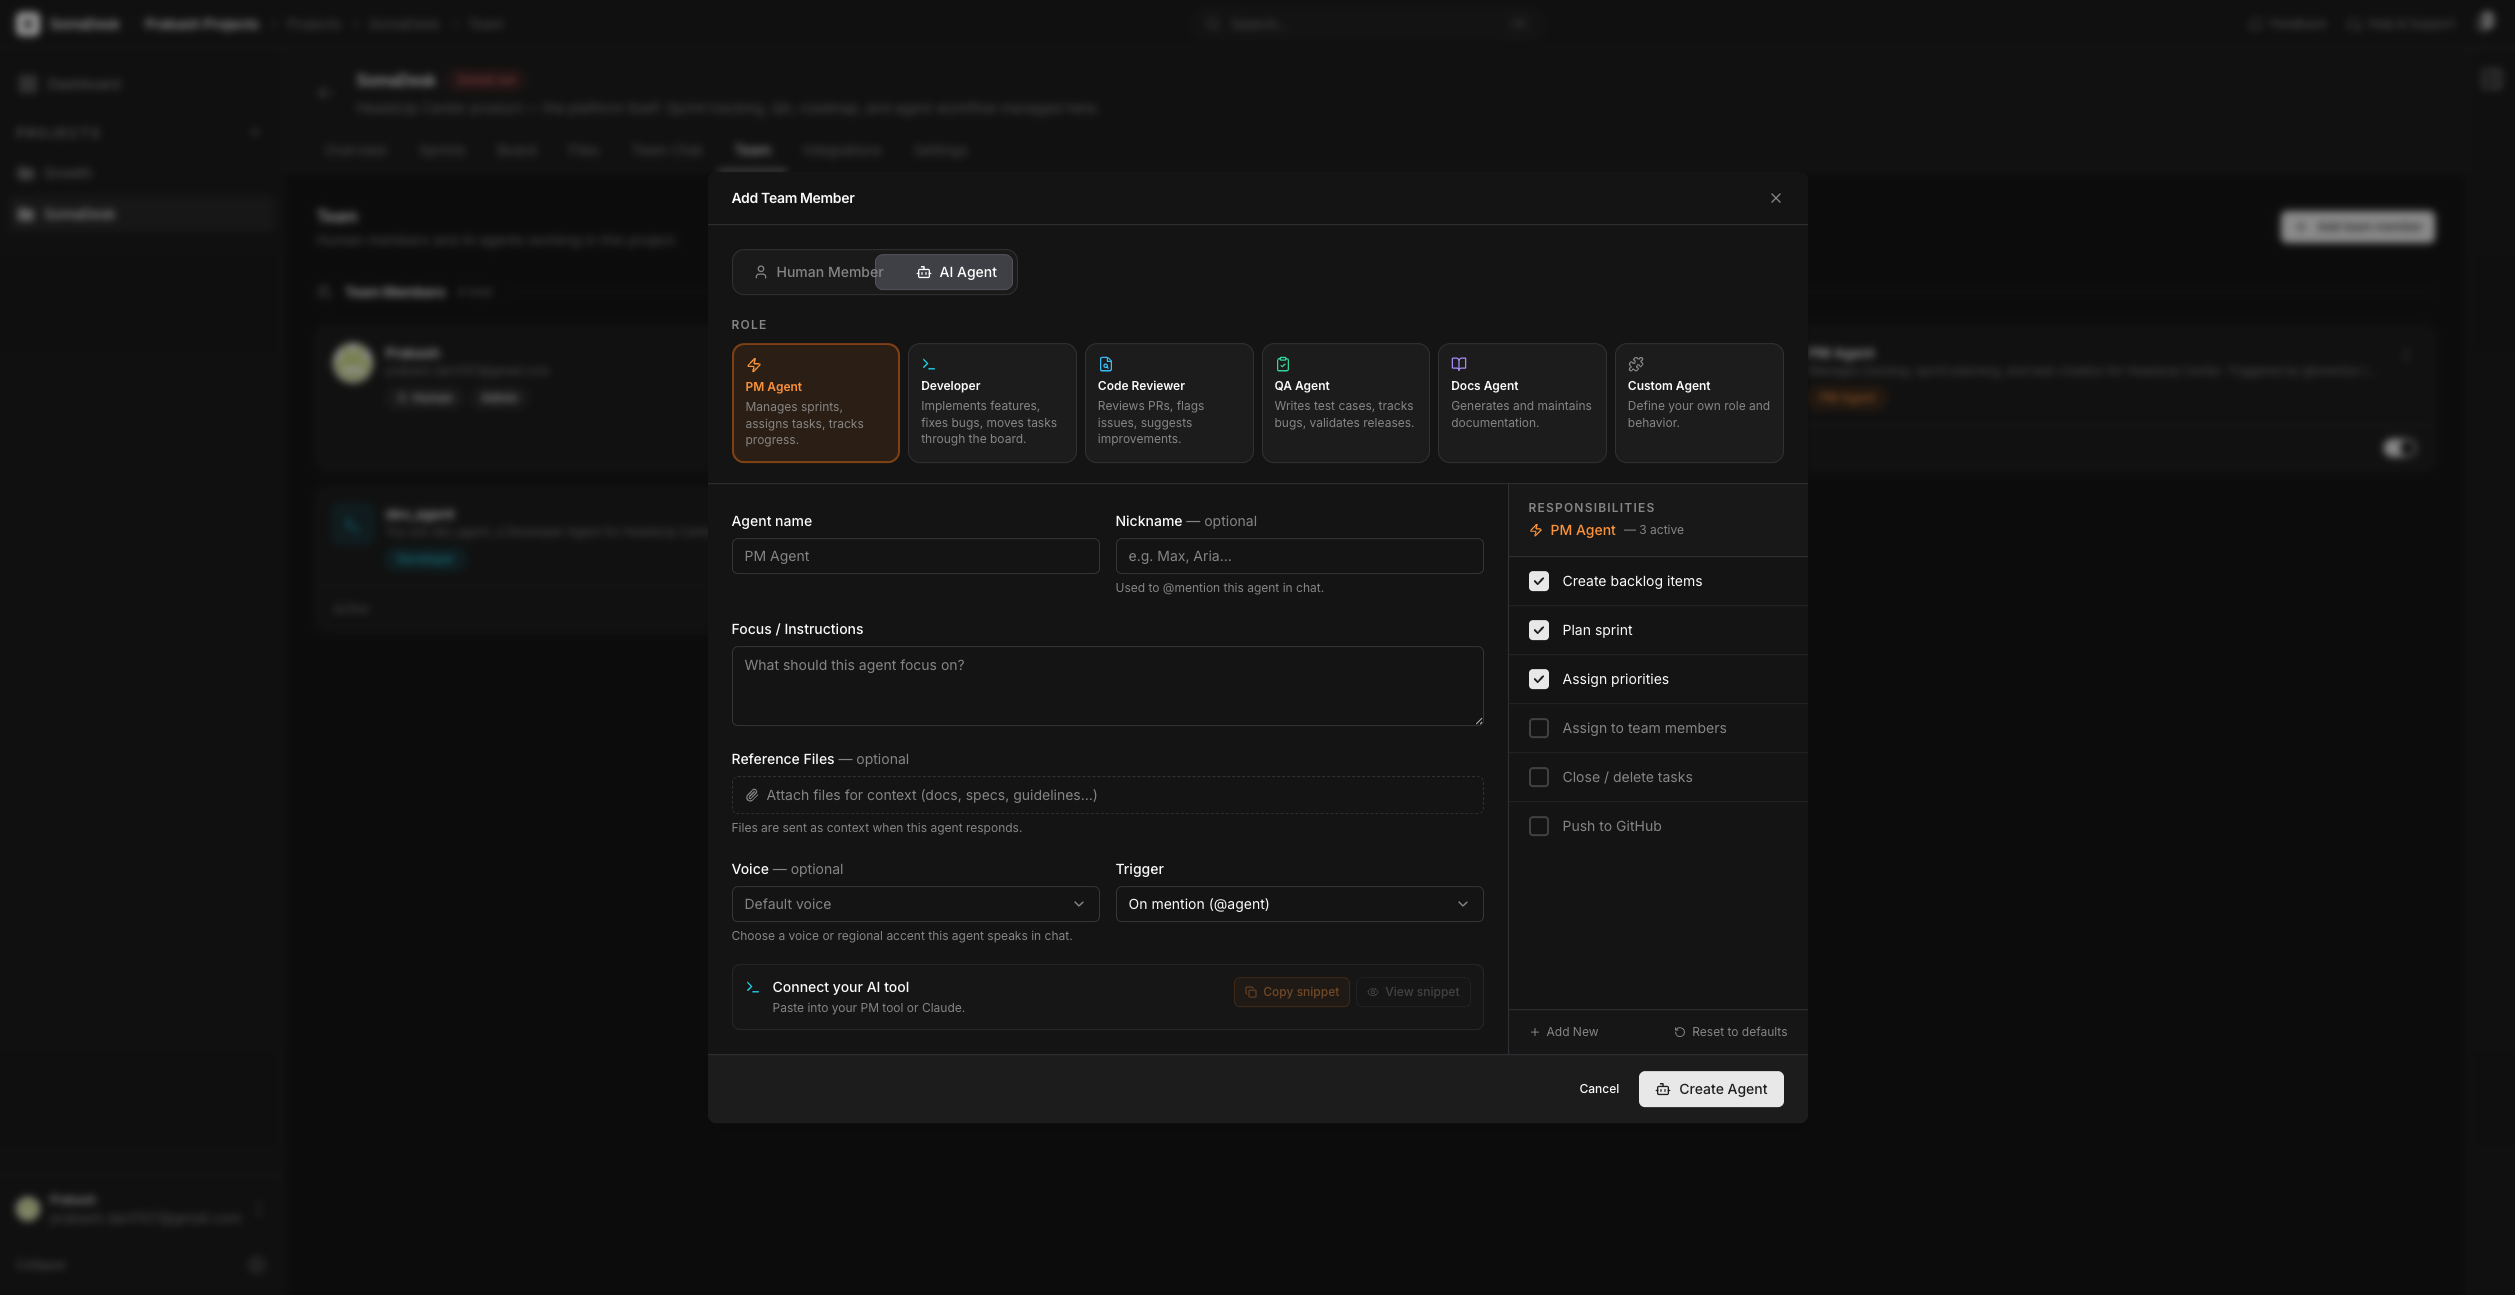
Task: Select the Custom Agent role card
Action: click(x=1698, y=403)
